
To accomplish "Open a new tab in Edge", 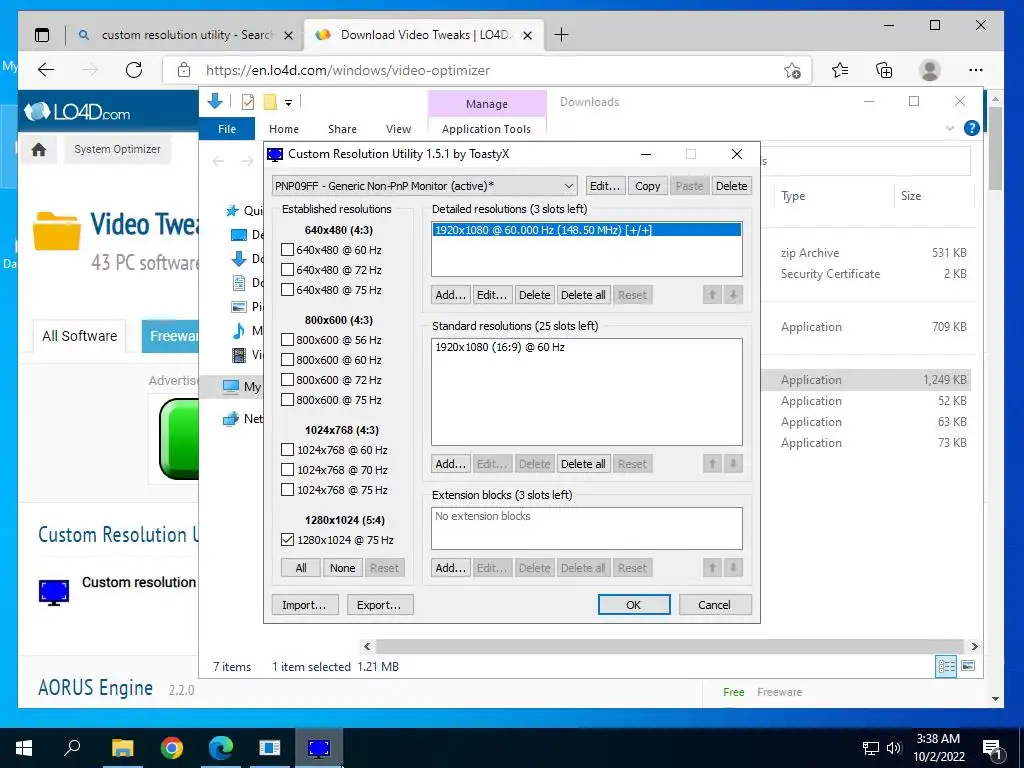I will [x=561, y=35].
